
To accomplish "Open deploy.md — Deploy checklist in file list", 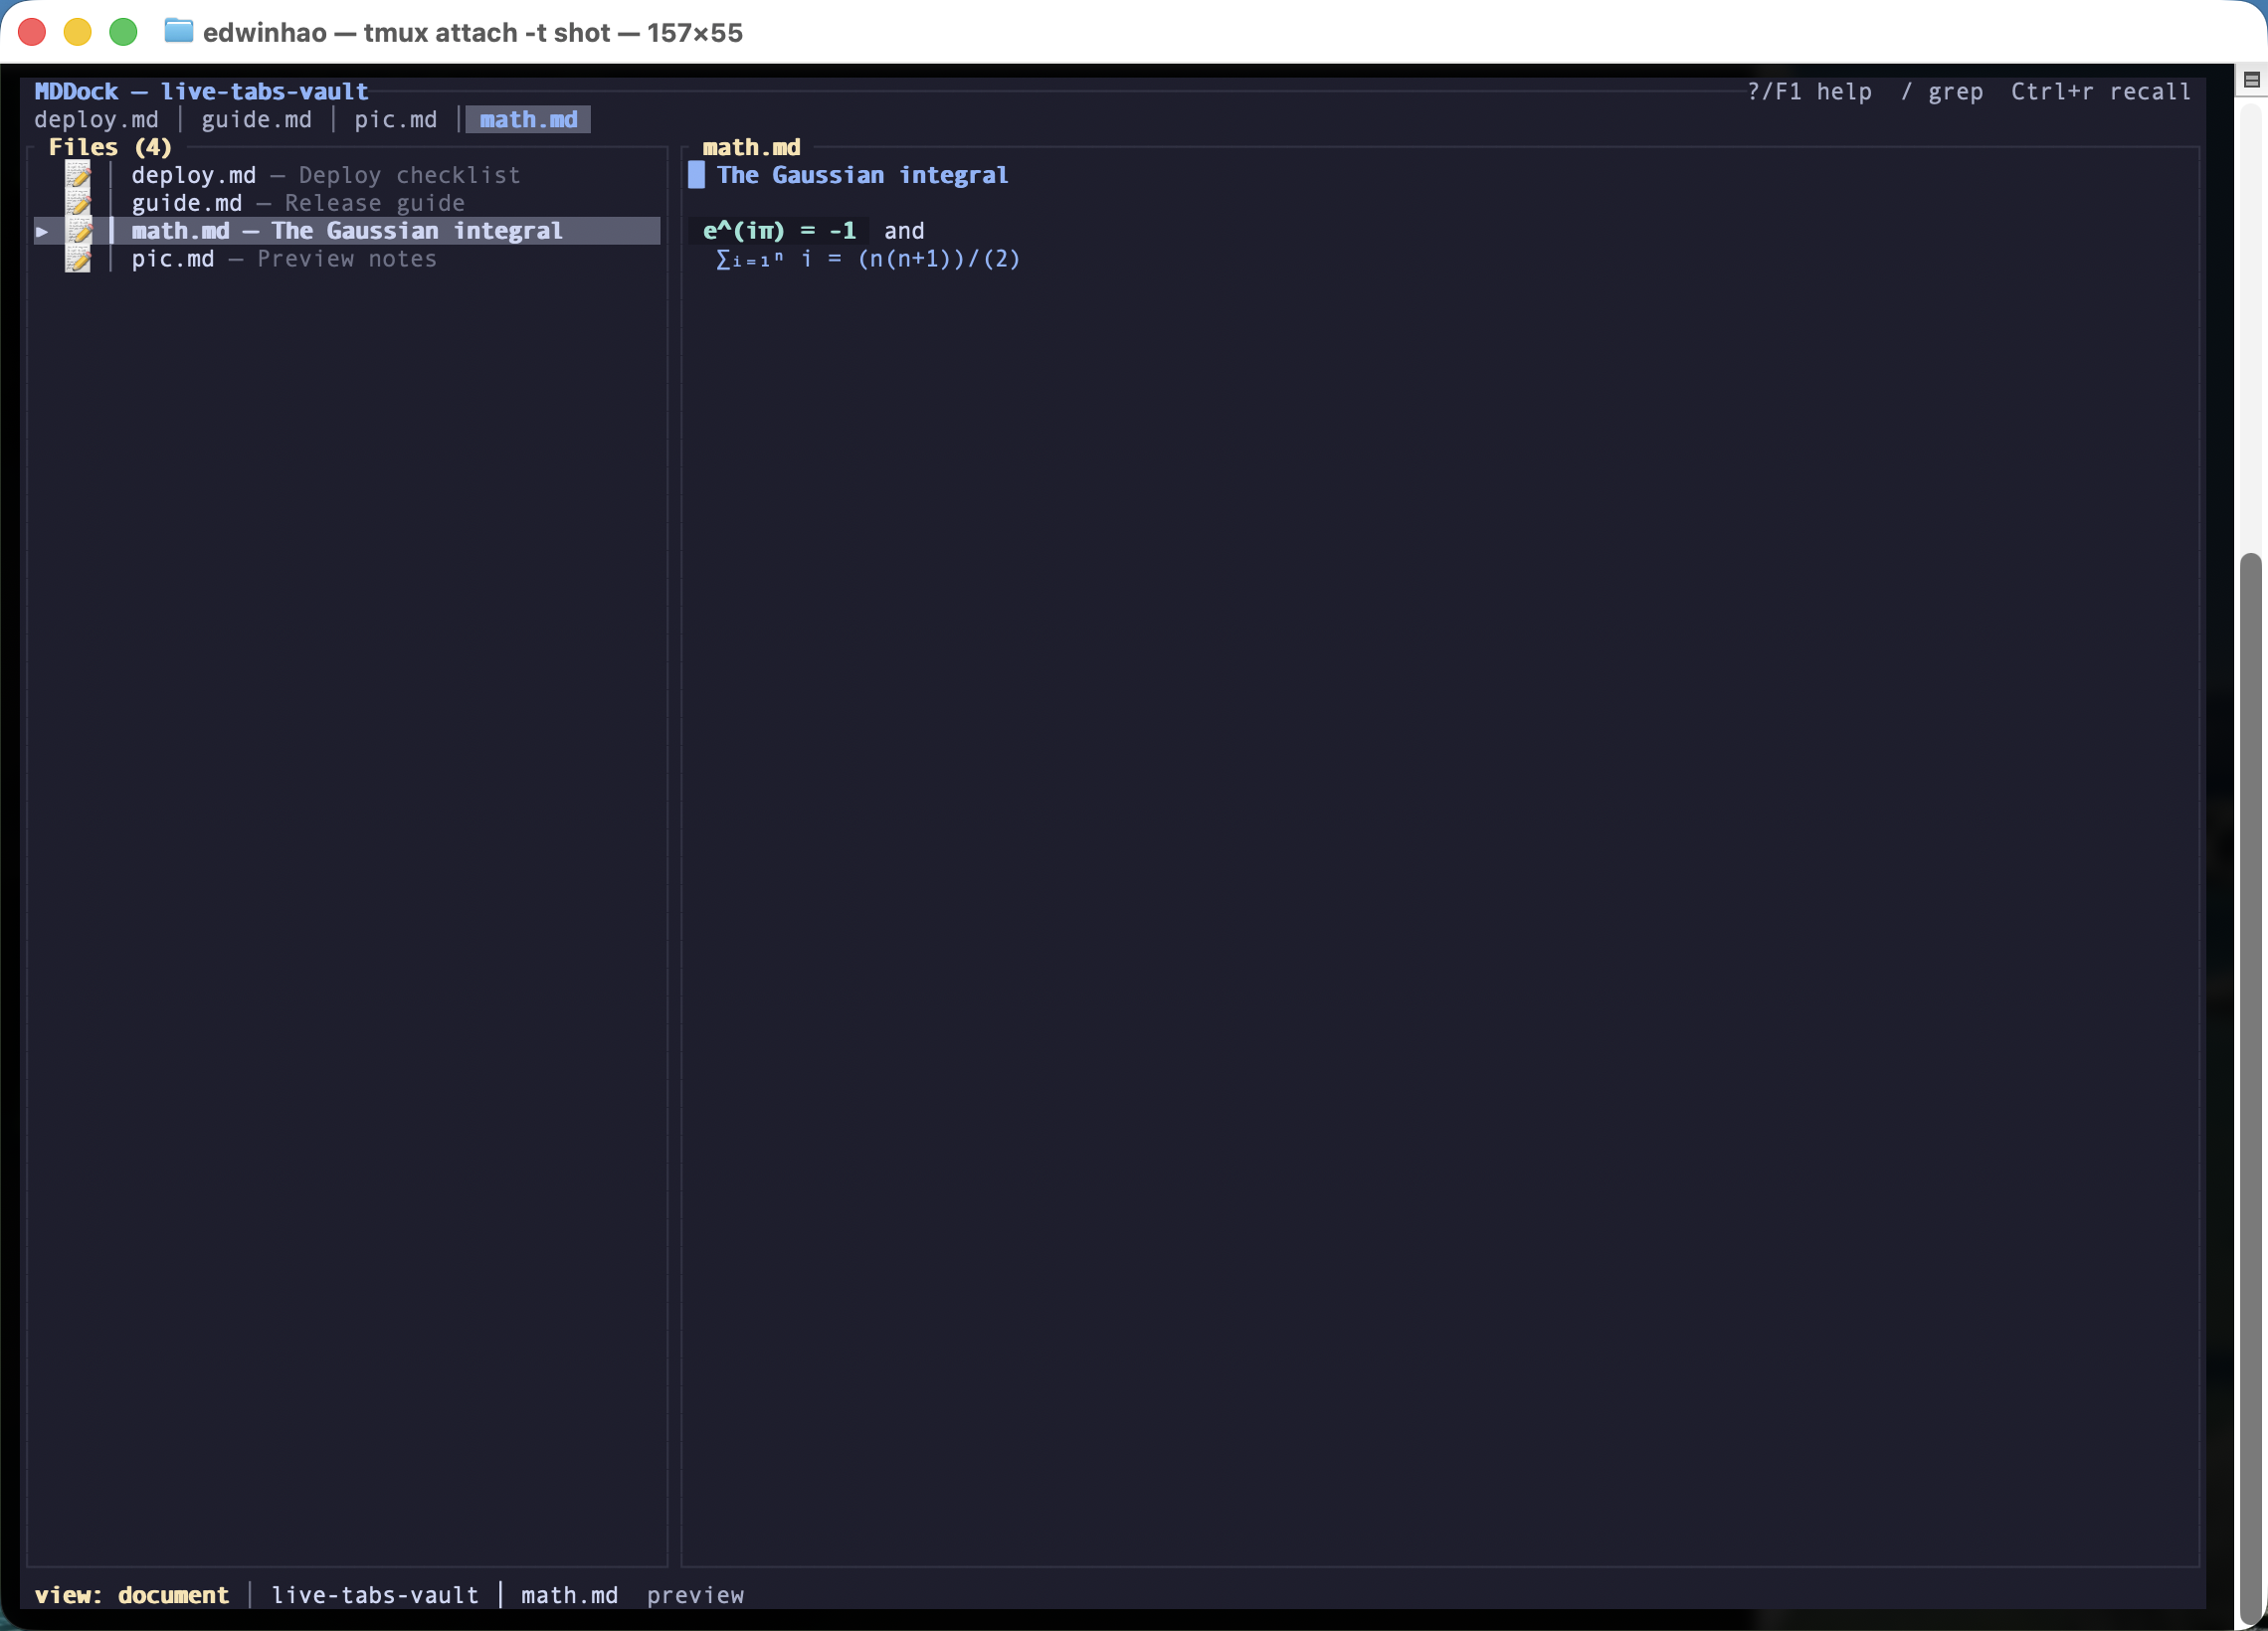I will (x=325, y=175).
